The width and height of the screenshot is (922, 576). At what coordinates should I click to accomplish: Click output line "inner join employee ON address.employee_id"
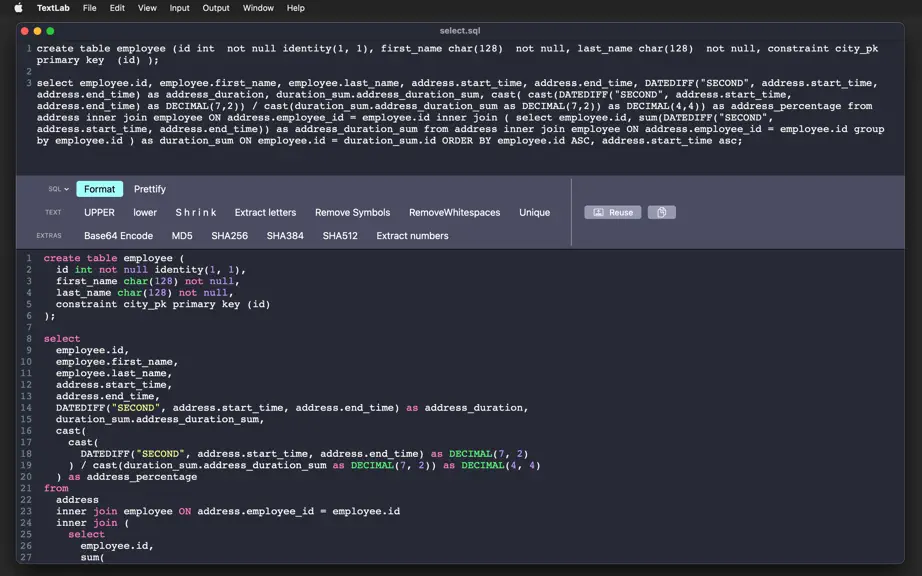[185, 511]
